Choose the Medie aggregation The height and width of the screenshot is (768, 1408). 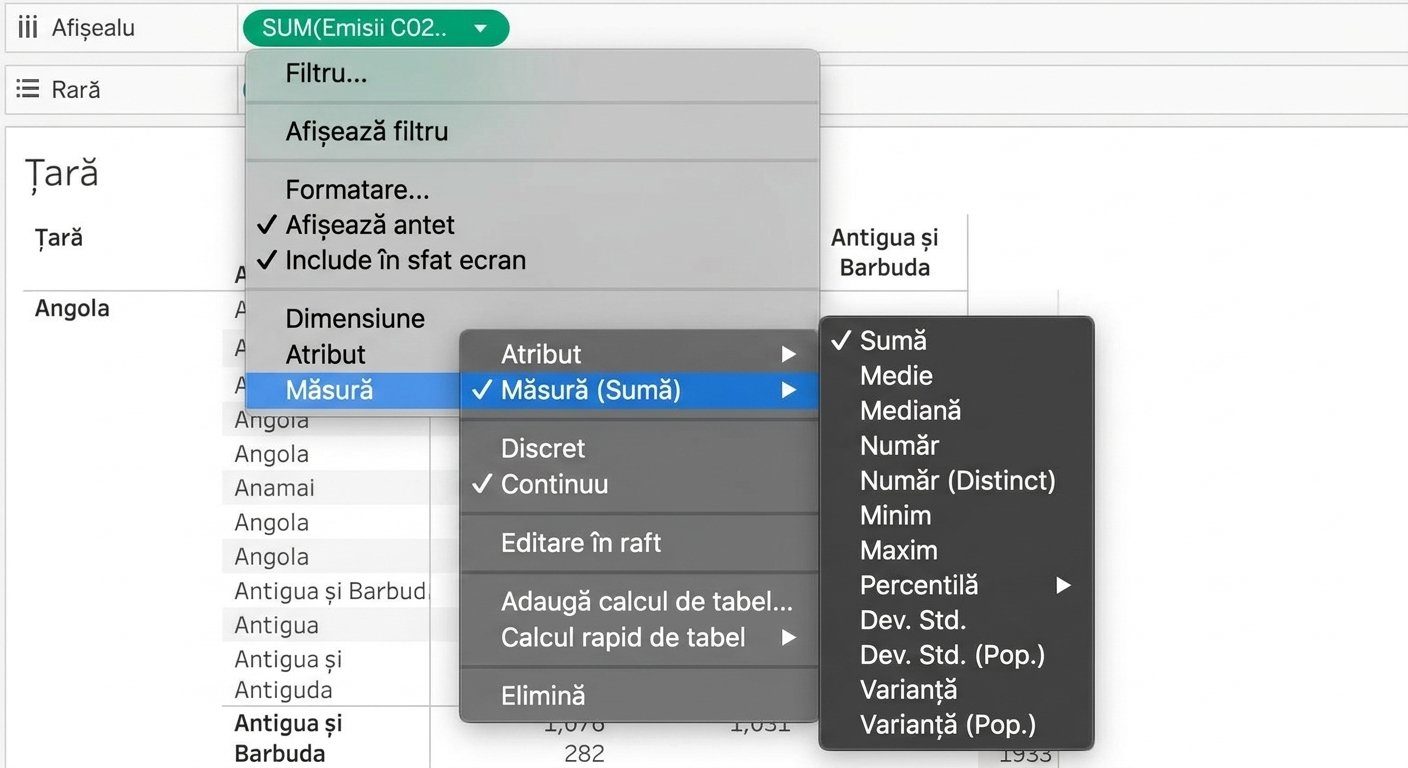[x=956, y=376]
